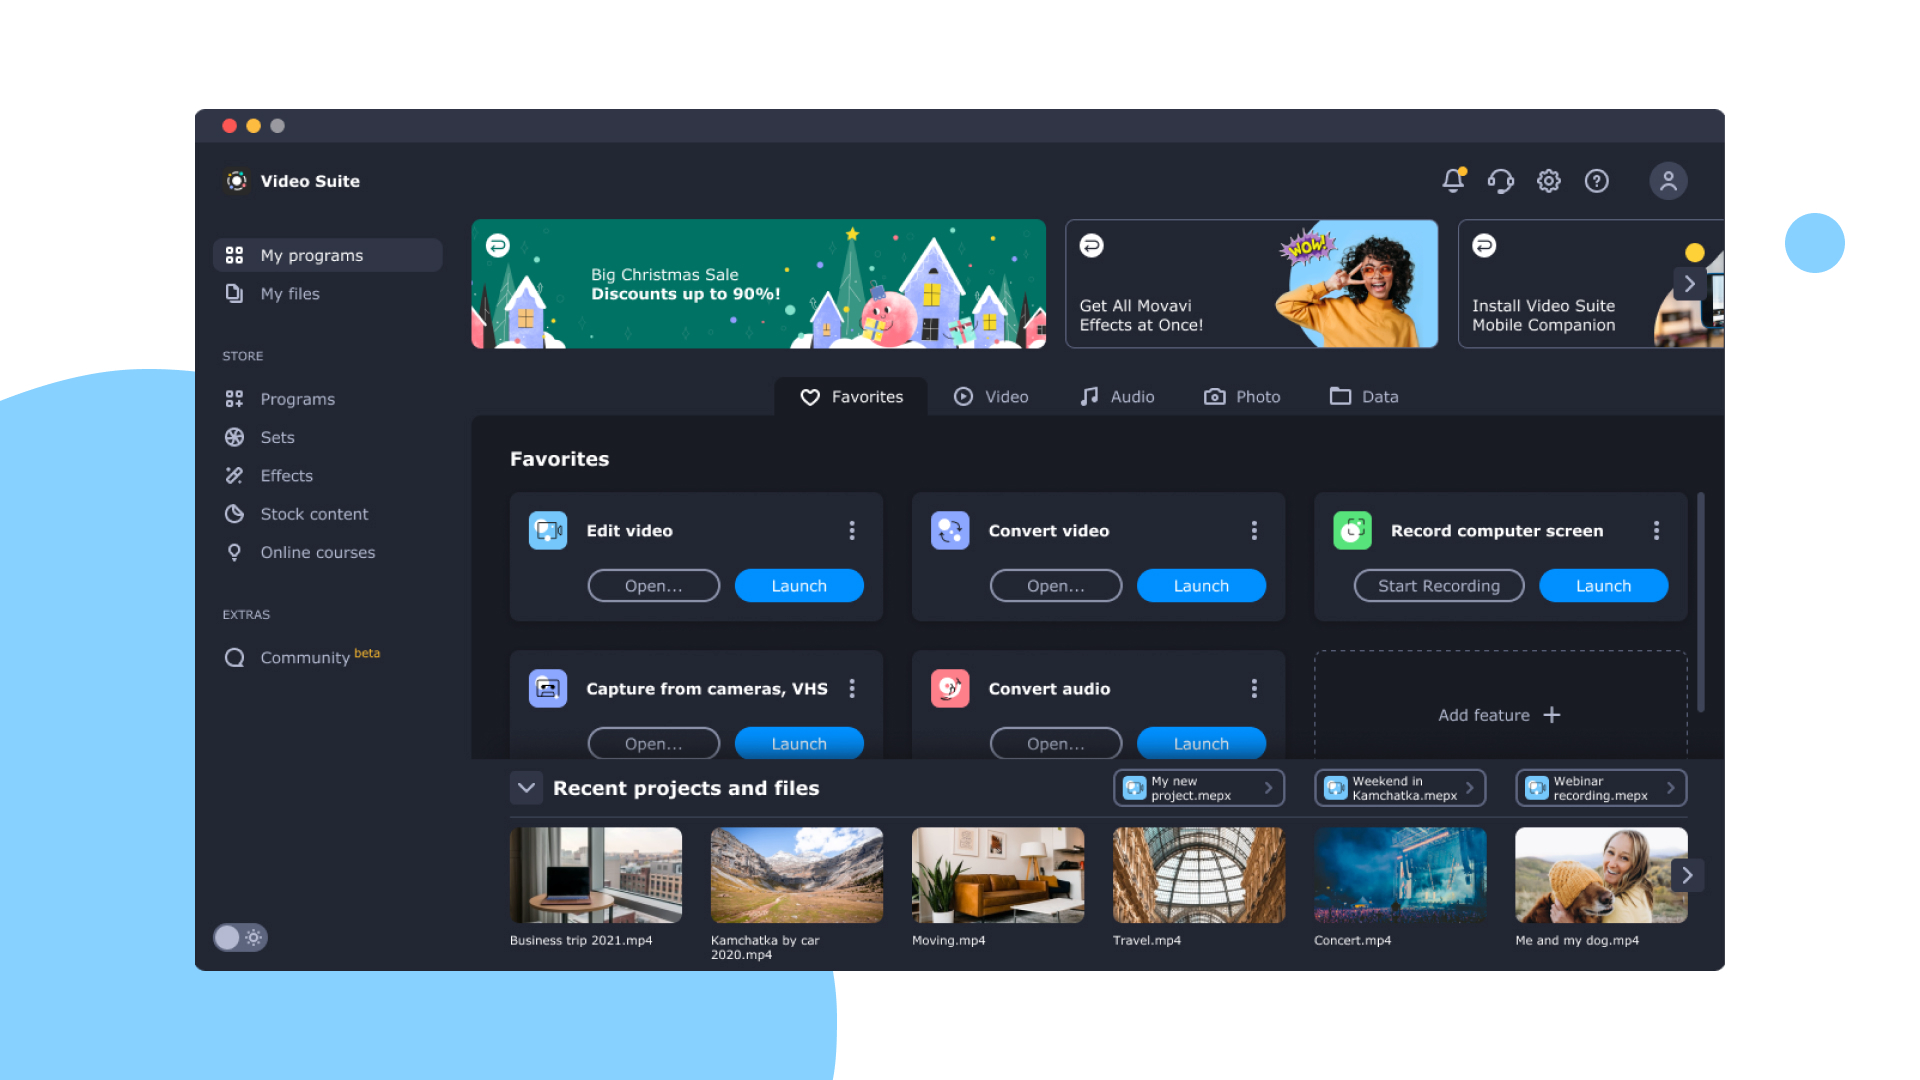The width and height of the screenshot is (1920, 1080).
Task: Expand Recent projects and files section
Action: [x=524, y=787]
